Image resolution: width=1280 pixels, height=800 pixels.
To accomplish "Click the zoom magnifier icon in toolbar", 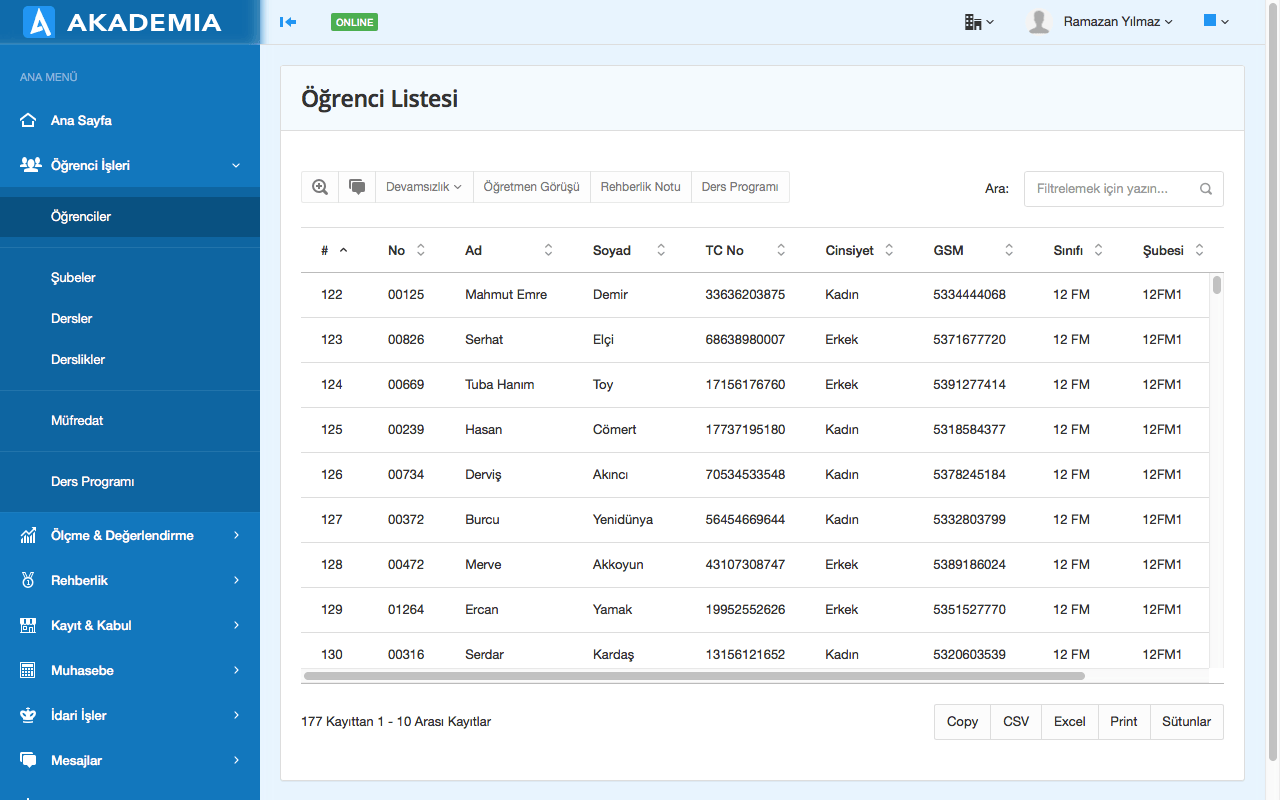I will (320, 187).
